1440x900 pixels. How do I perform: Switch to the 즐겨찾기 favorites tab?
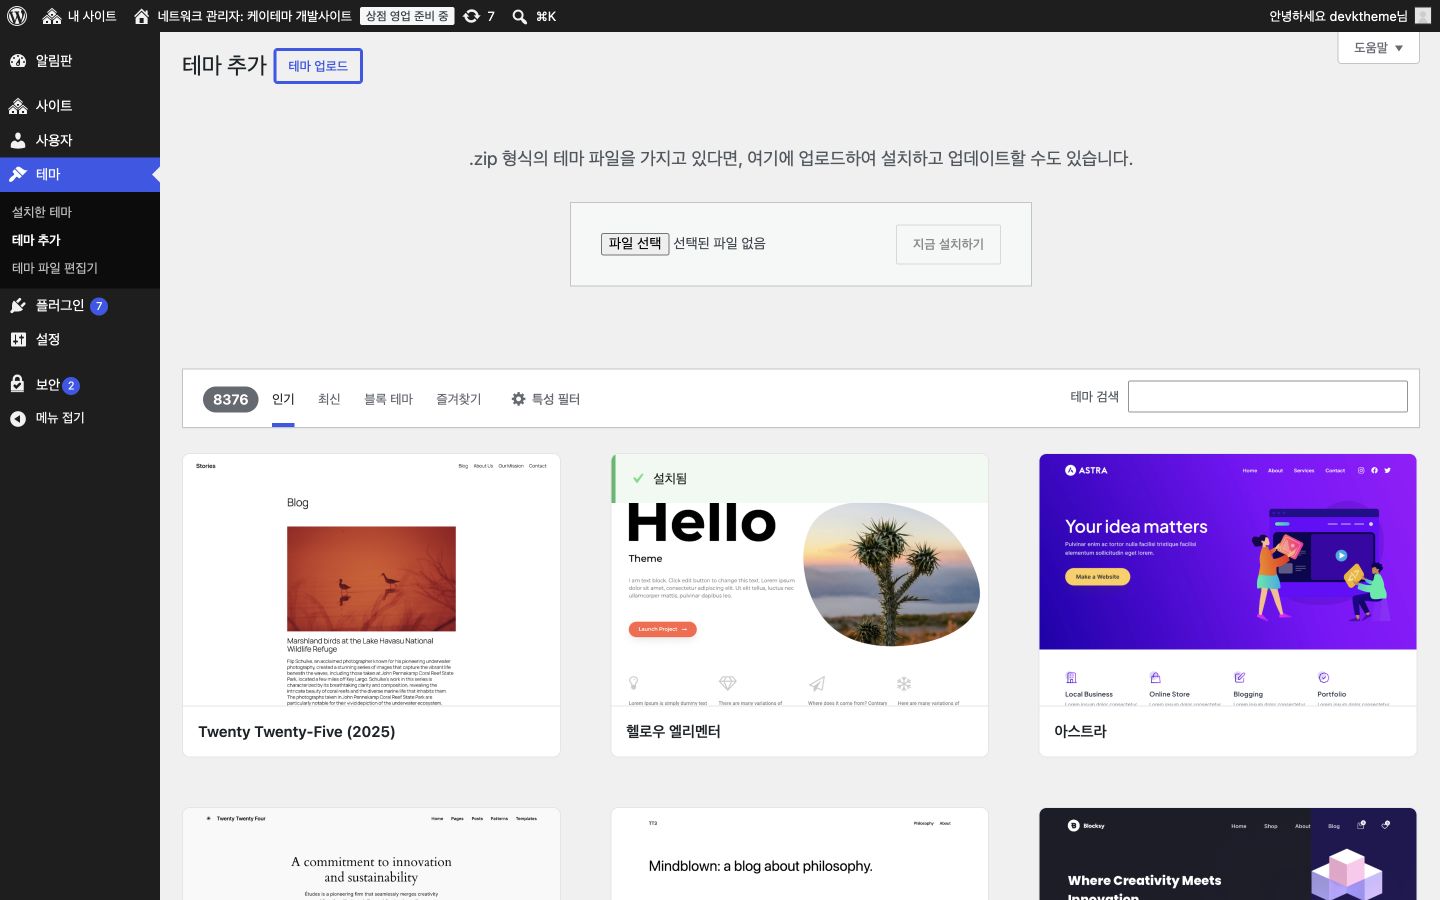tap(458, 399)
